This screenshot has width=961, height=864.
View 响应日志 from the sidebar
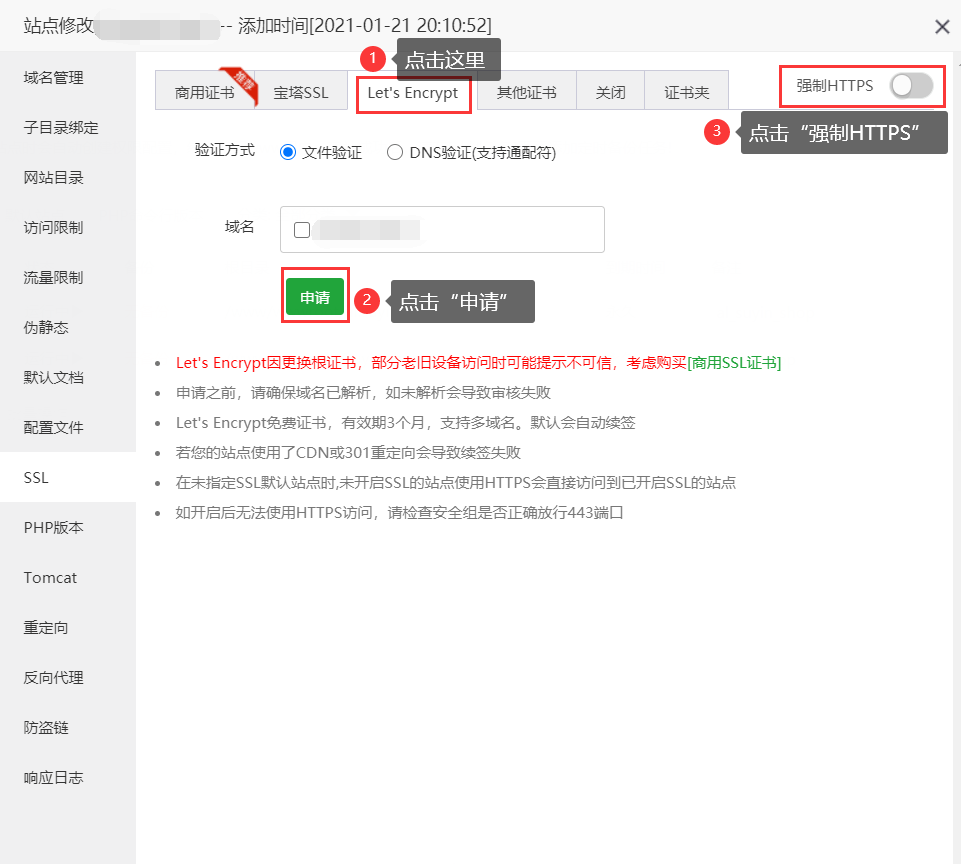coord(50,777)
